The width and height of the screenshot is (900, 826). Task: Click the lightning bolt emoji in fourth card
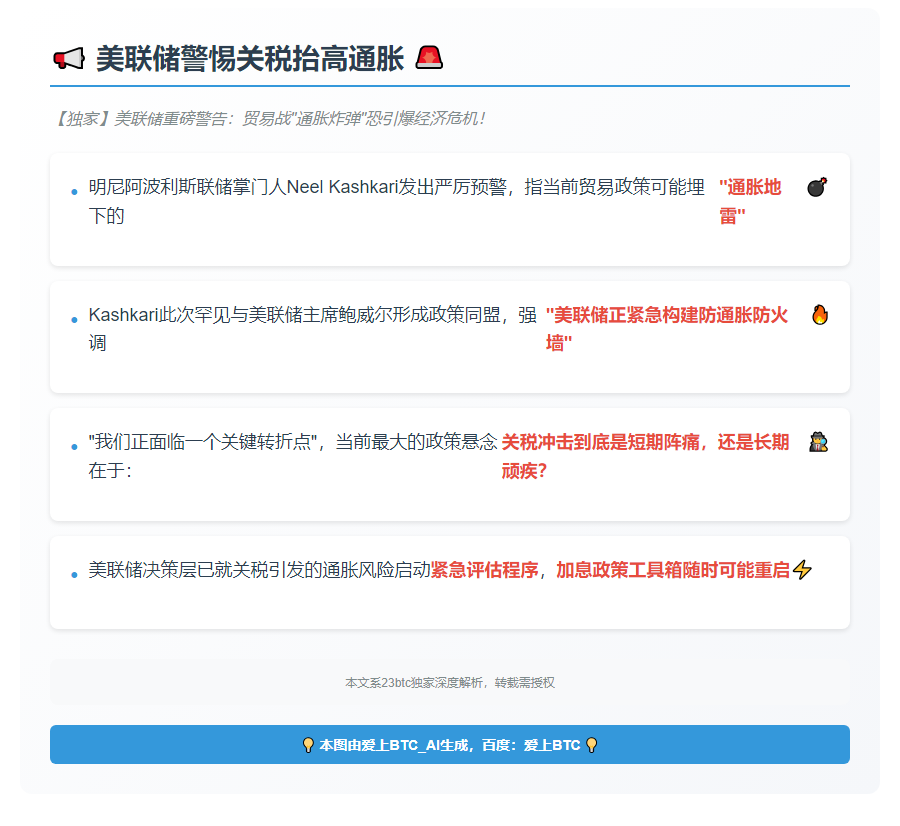(x=802, y=570)
